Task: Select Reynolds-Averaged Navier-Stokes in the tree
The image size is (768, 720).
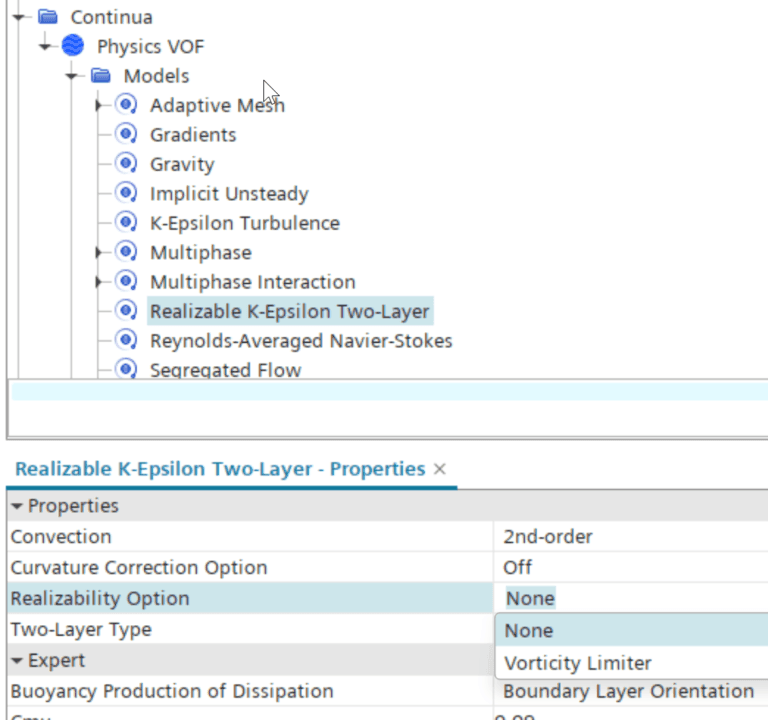Action: click(x=301, y=341)
